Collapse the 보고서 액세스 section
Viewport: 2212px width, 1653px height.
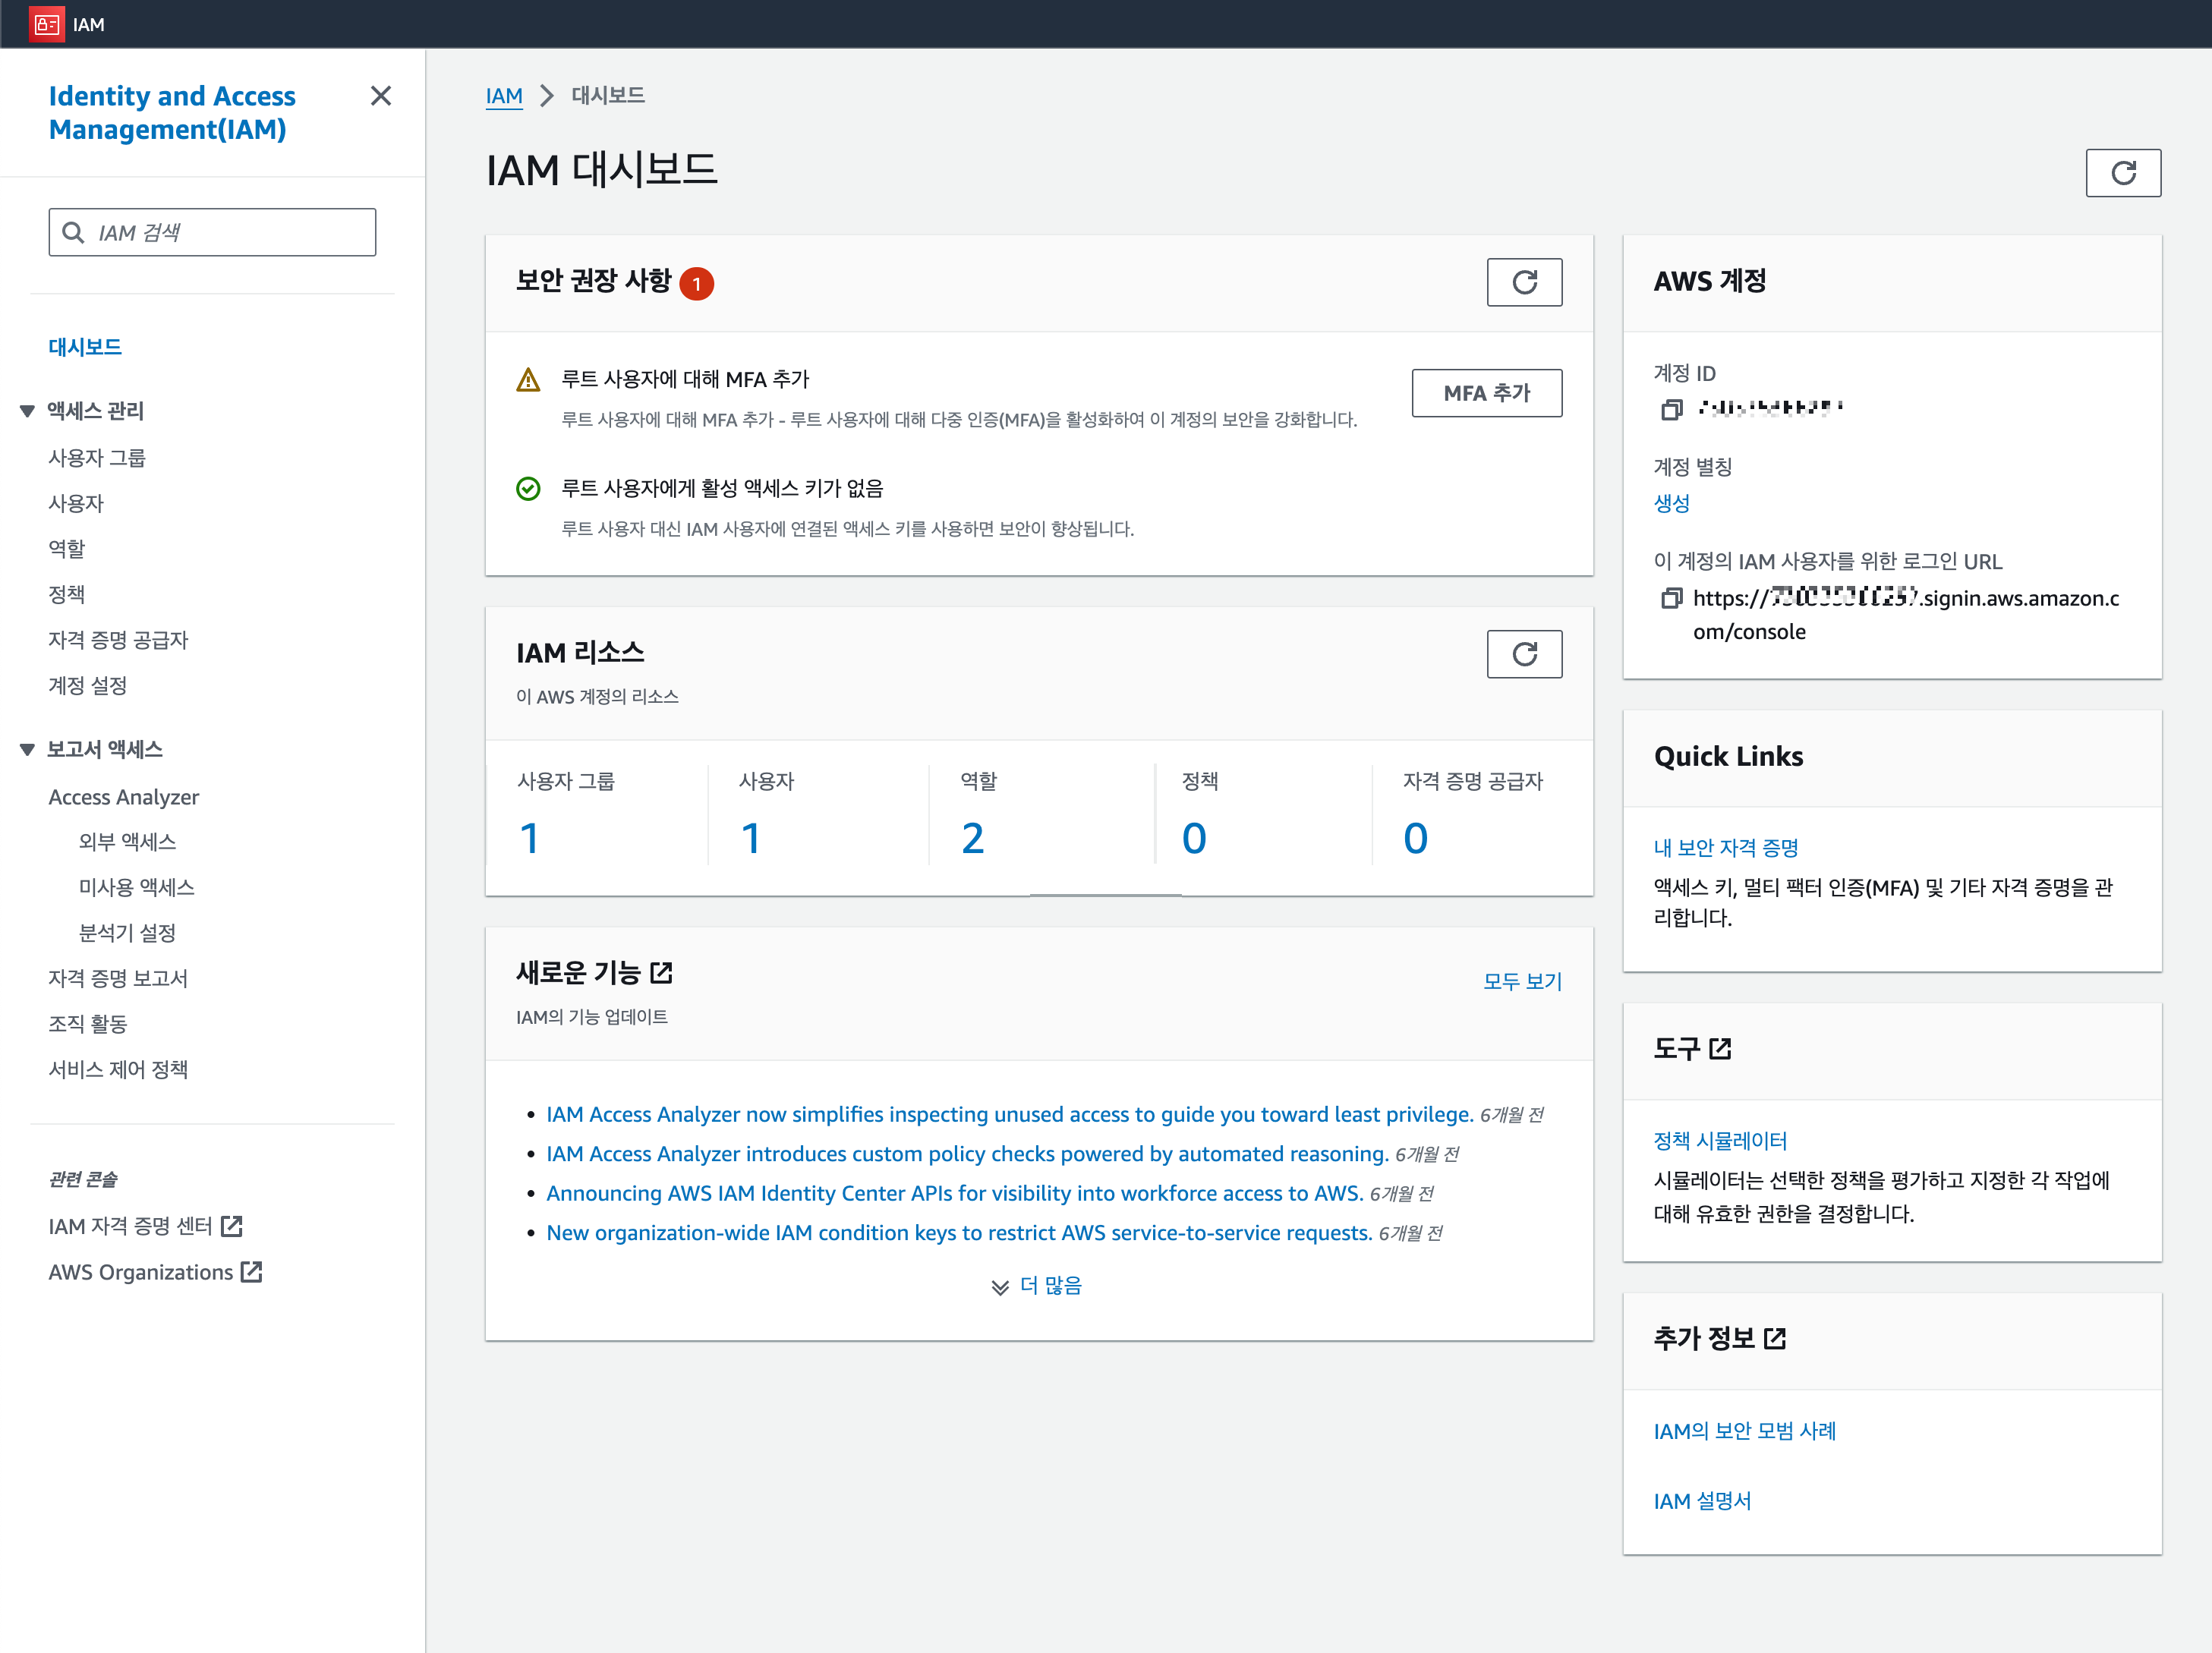tap(28, 749)
